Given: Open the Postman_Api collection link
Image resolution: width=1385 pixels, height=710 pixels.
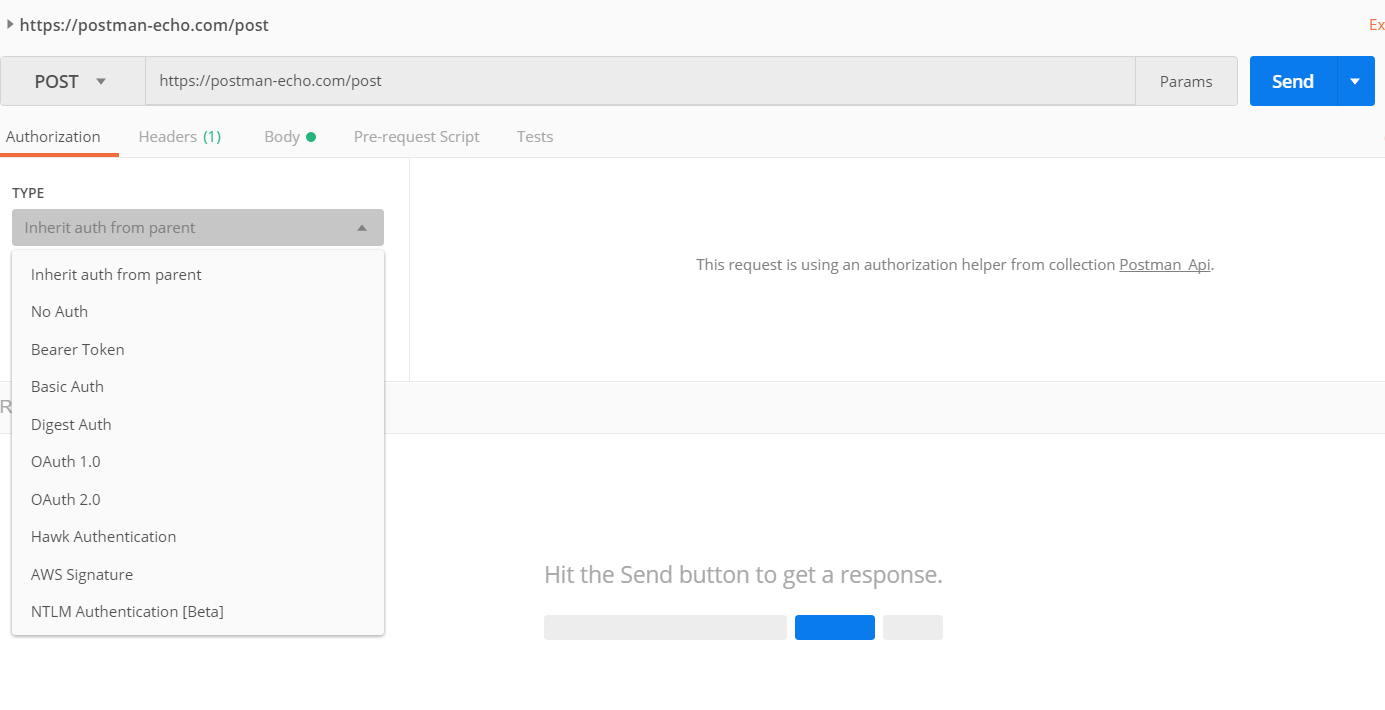Looking at the screenshot, I should click(x=1164, y=264).
